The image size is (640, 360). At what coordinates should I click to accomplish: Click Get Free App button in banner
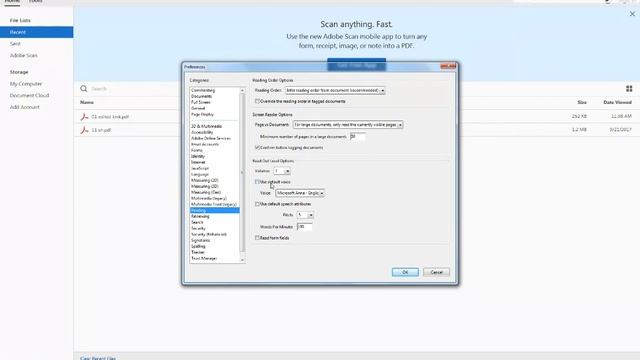click(356, 64)
